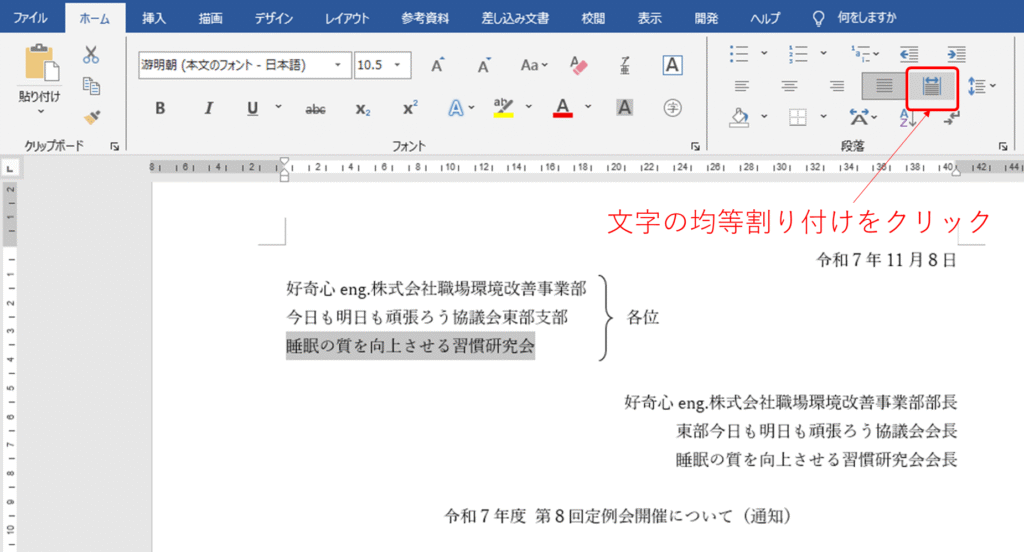This screenshot has height=552, width=1024.
Task: Toggle Bold formatting
Action: [160, 108]
